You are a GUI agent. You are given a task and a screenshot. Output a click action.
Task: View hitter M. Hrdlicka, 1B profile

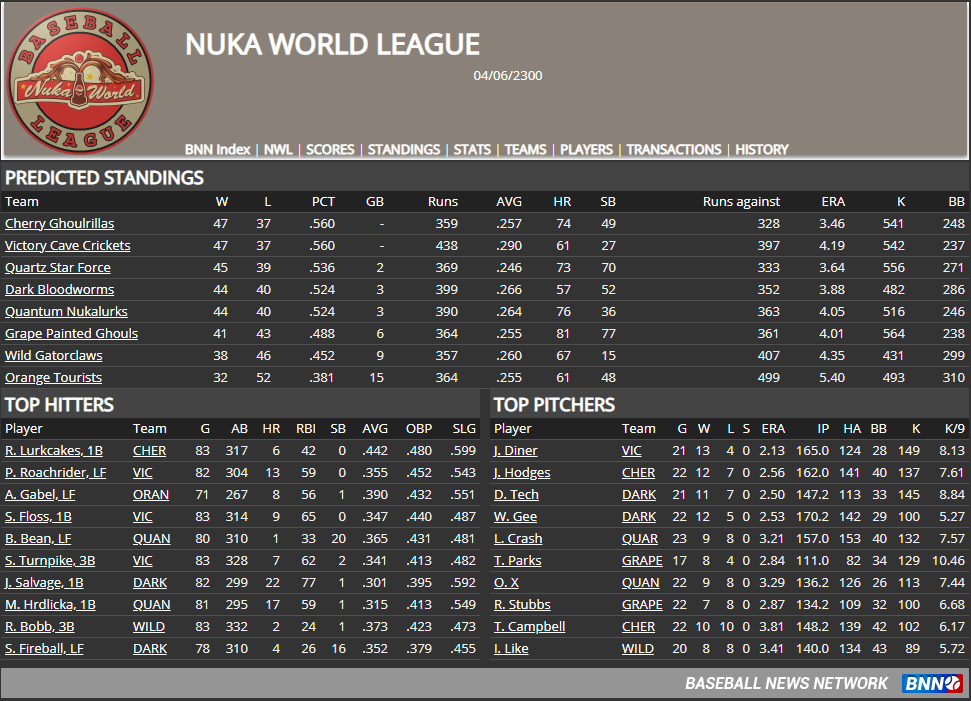(50, 604)
